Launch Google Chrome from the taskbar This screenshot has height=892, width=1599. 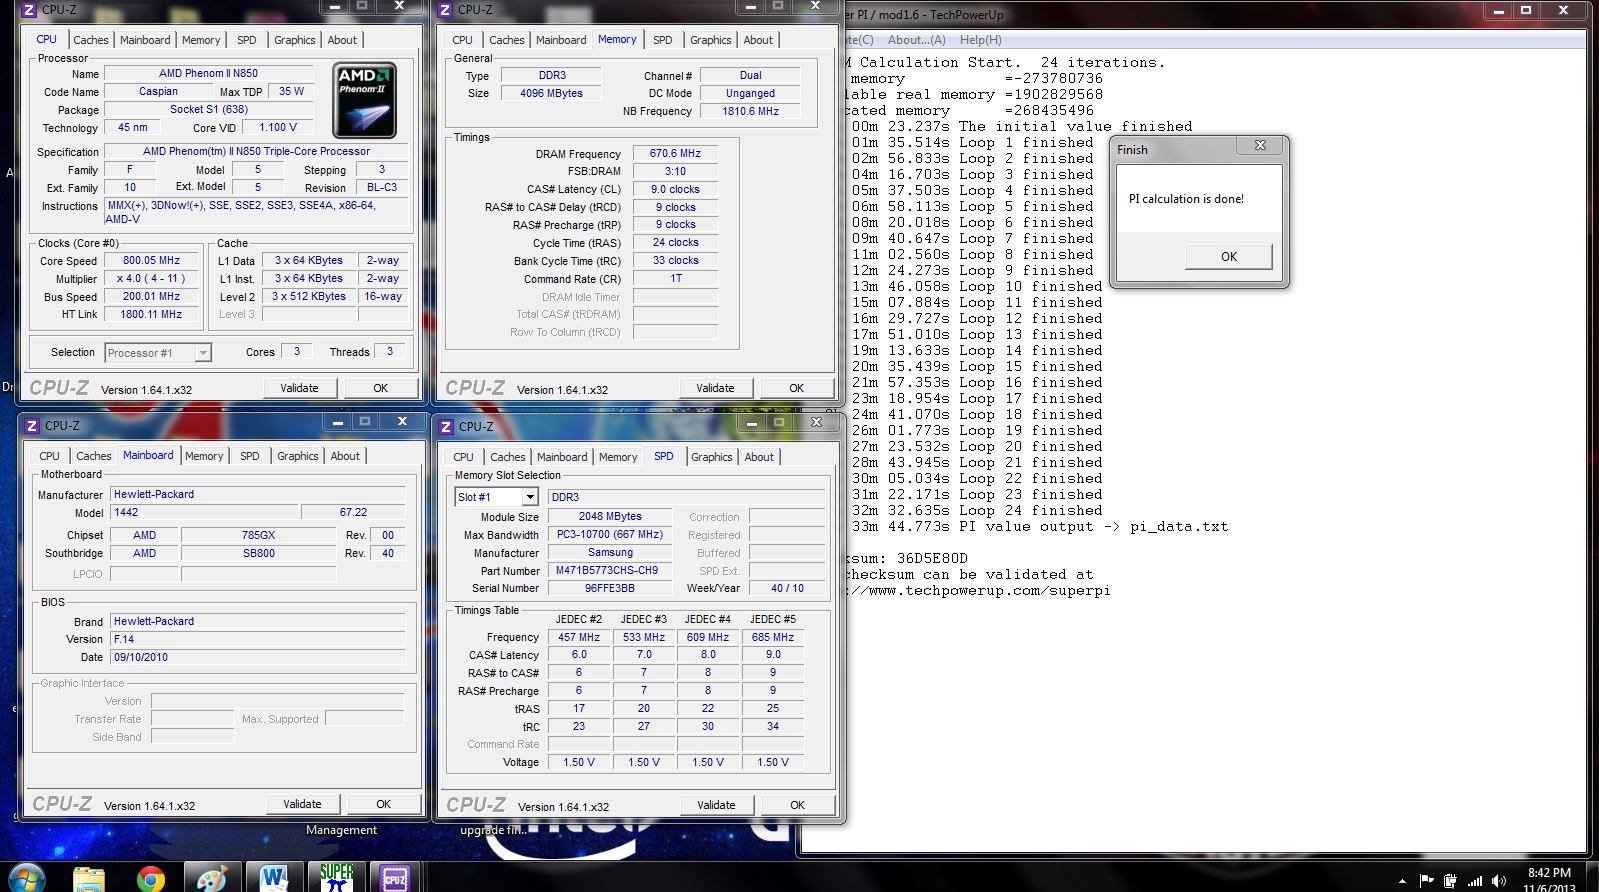151,878
